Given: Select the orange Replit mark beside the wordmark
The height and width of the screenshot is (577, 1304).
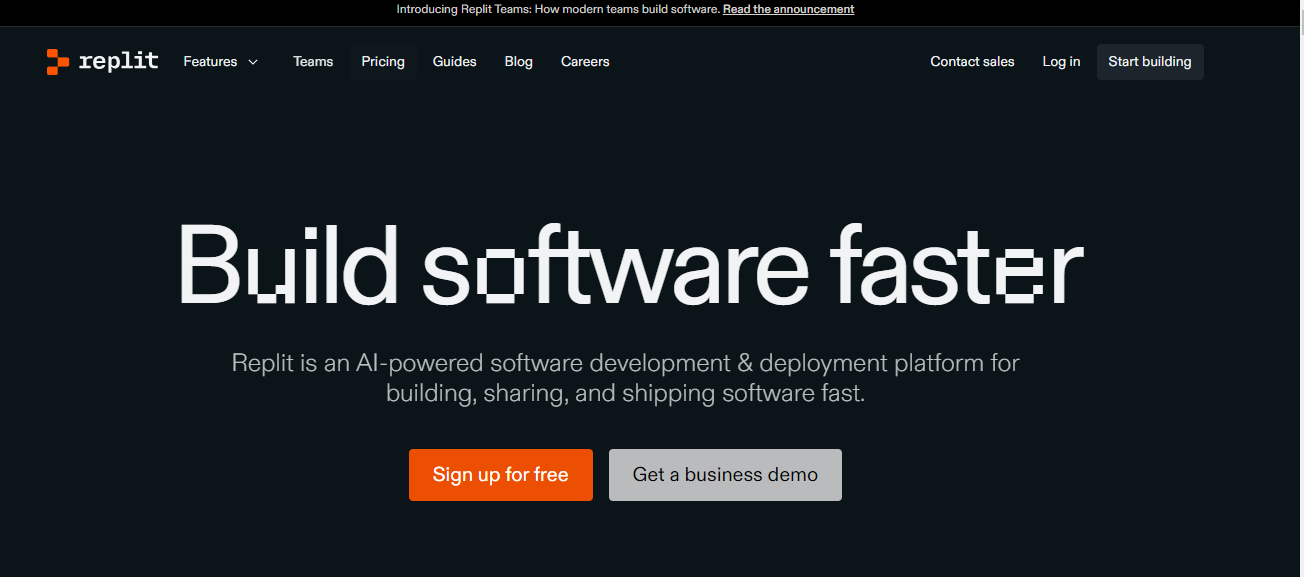Looking at the screenshot, I should [56, 61].
